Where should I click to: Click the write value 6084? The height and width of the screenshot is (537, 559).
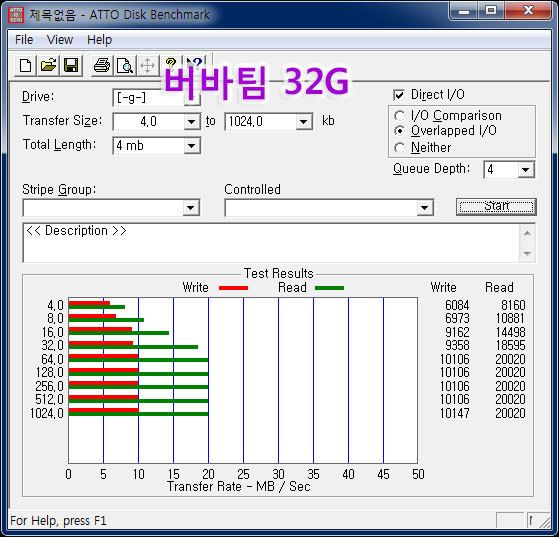pyautogui.click(x=457, y=305)
